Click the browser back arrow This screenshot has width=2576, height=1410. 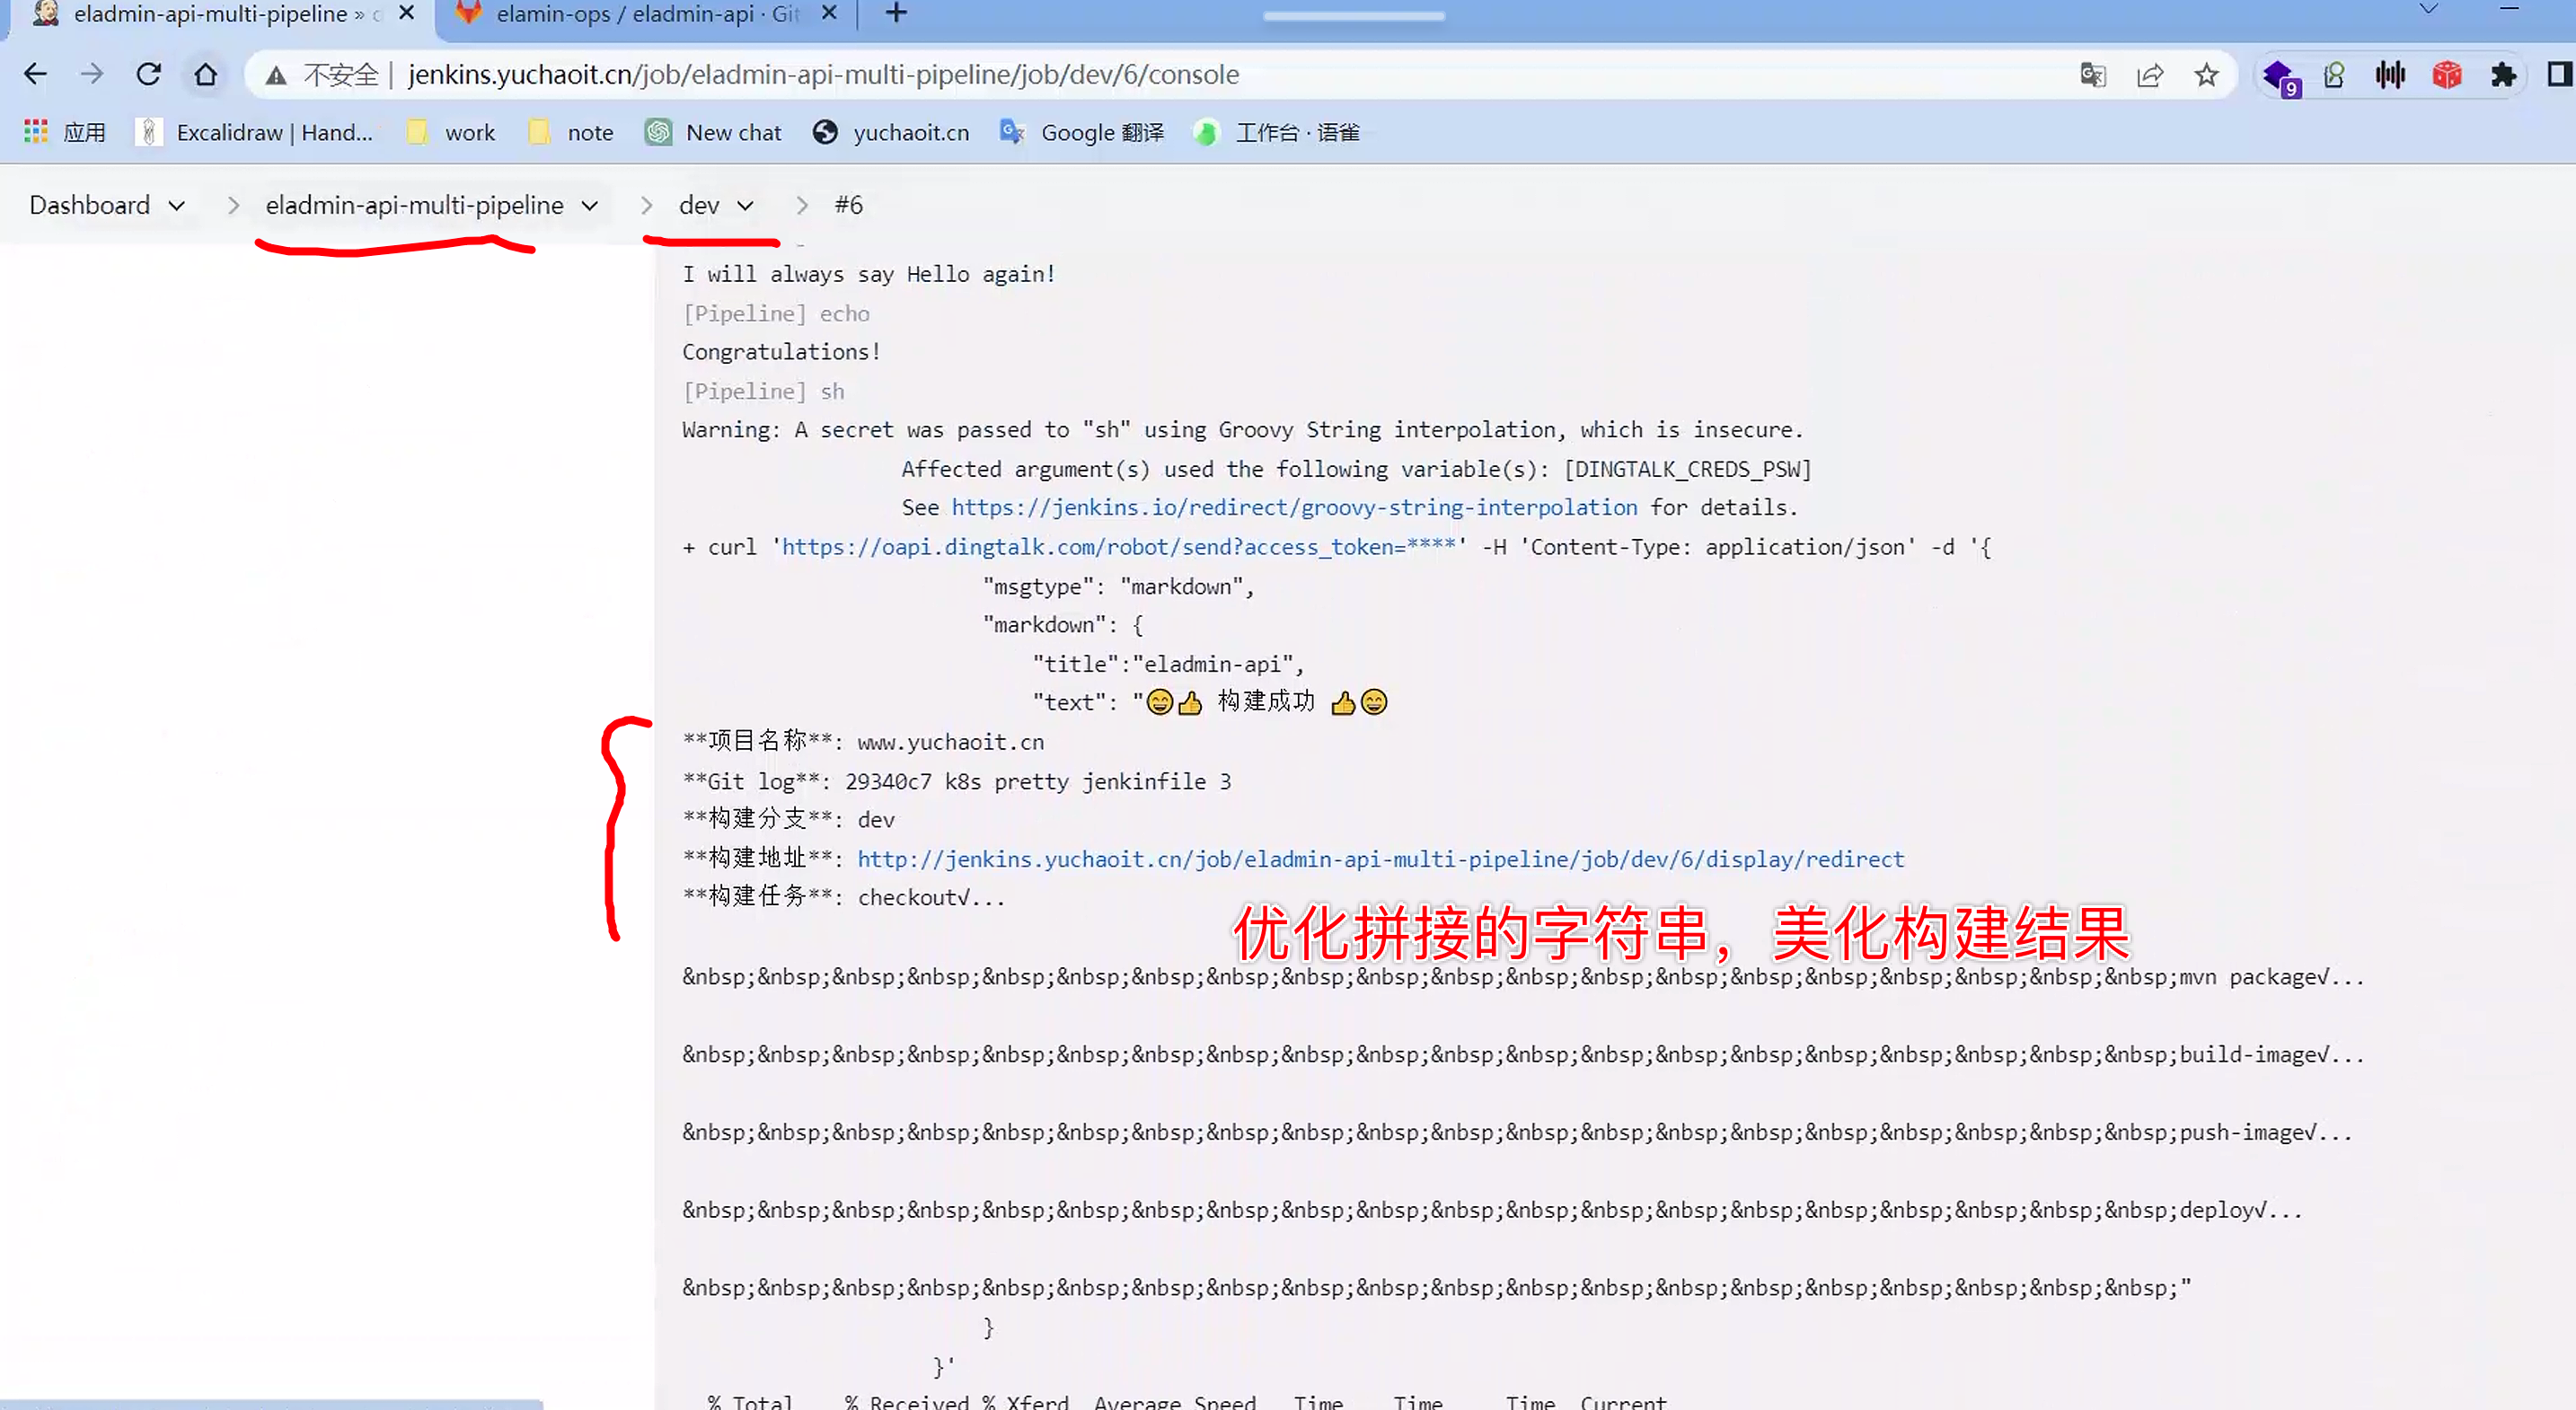[x=35, y=74]
